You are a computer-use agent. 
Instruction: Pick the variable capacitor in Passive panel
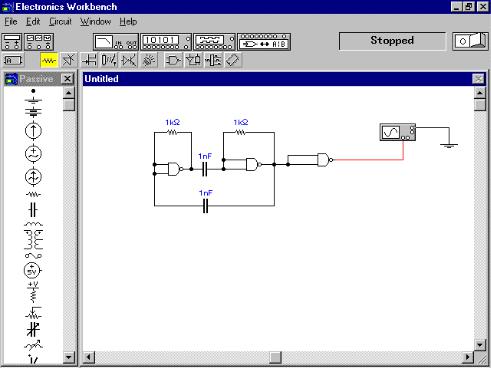33,330
